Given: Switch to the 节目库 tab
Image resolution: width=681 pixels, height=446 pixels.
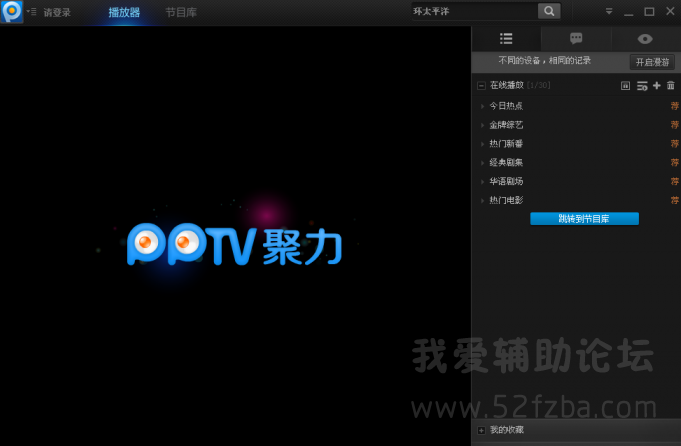Looking at the screenshot, I should pyautogui.click(x=181, y=13).
